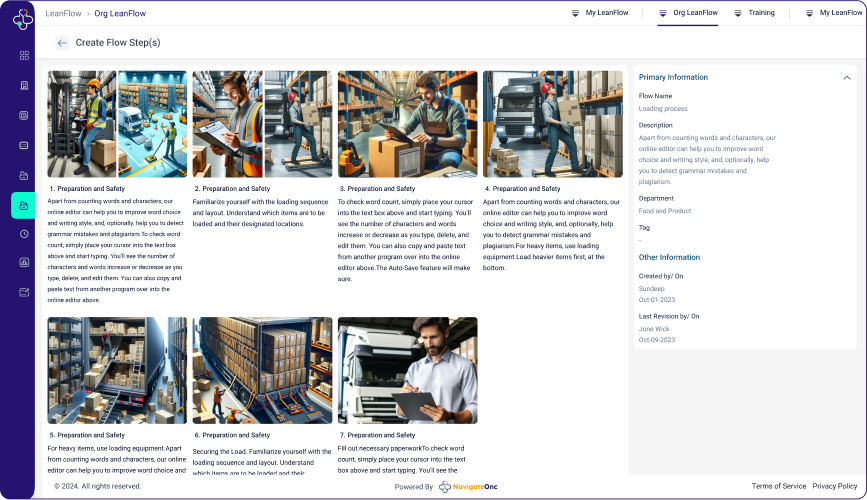Collapse the Primary Information panel chevron
This screenshot has height=500, width=867.
tap(846, 77)
